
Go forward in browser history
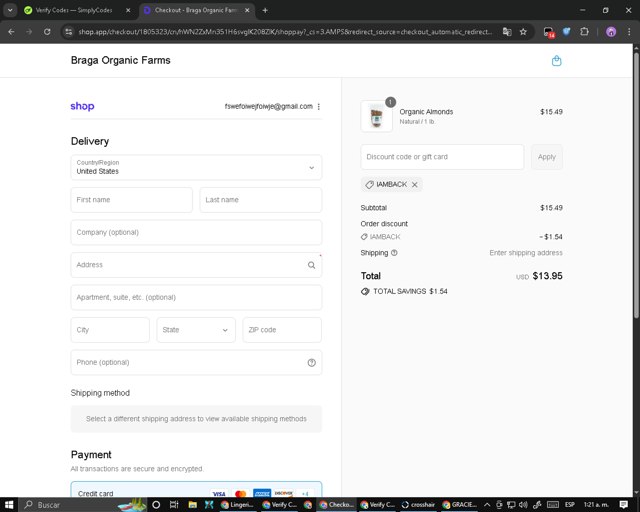tap(29, 32)
